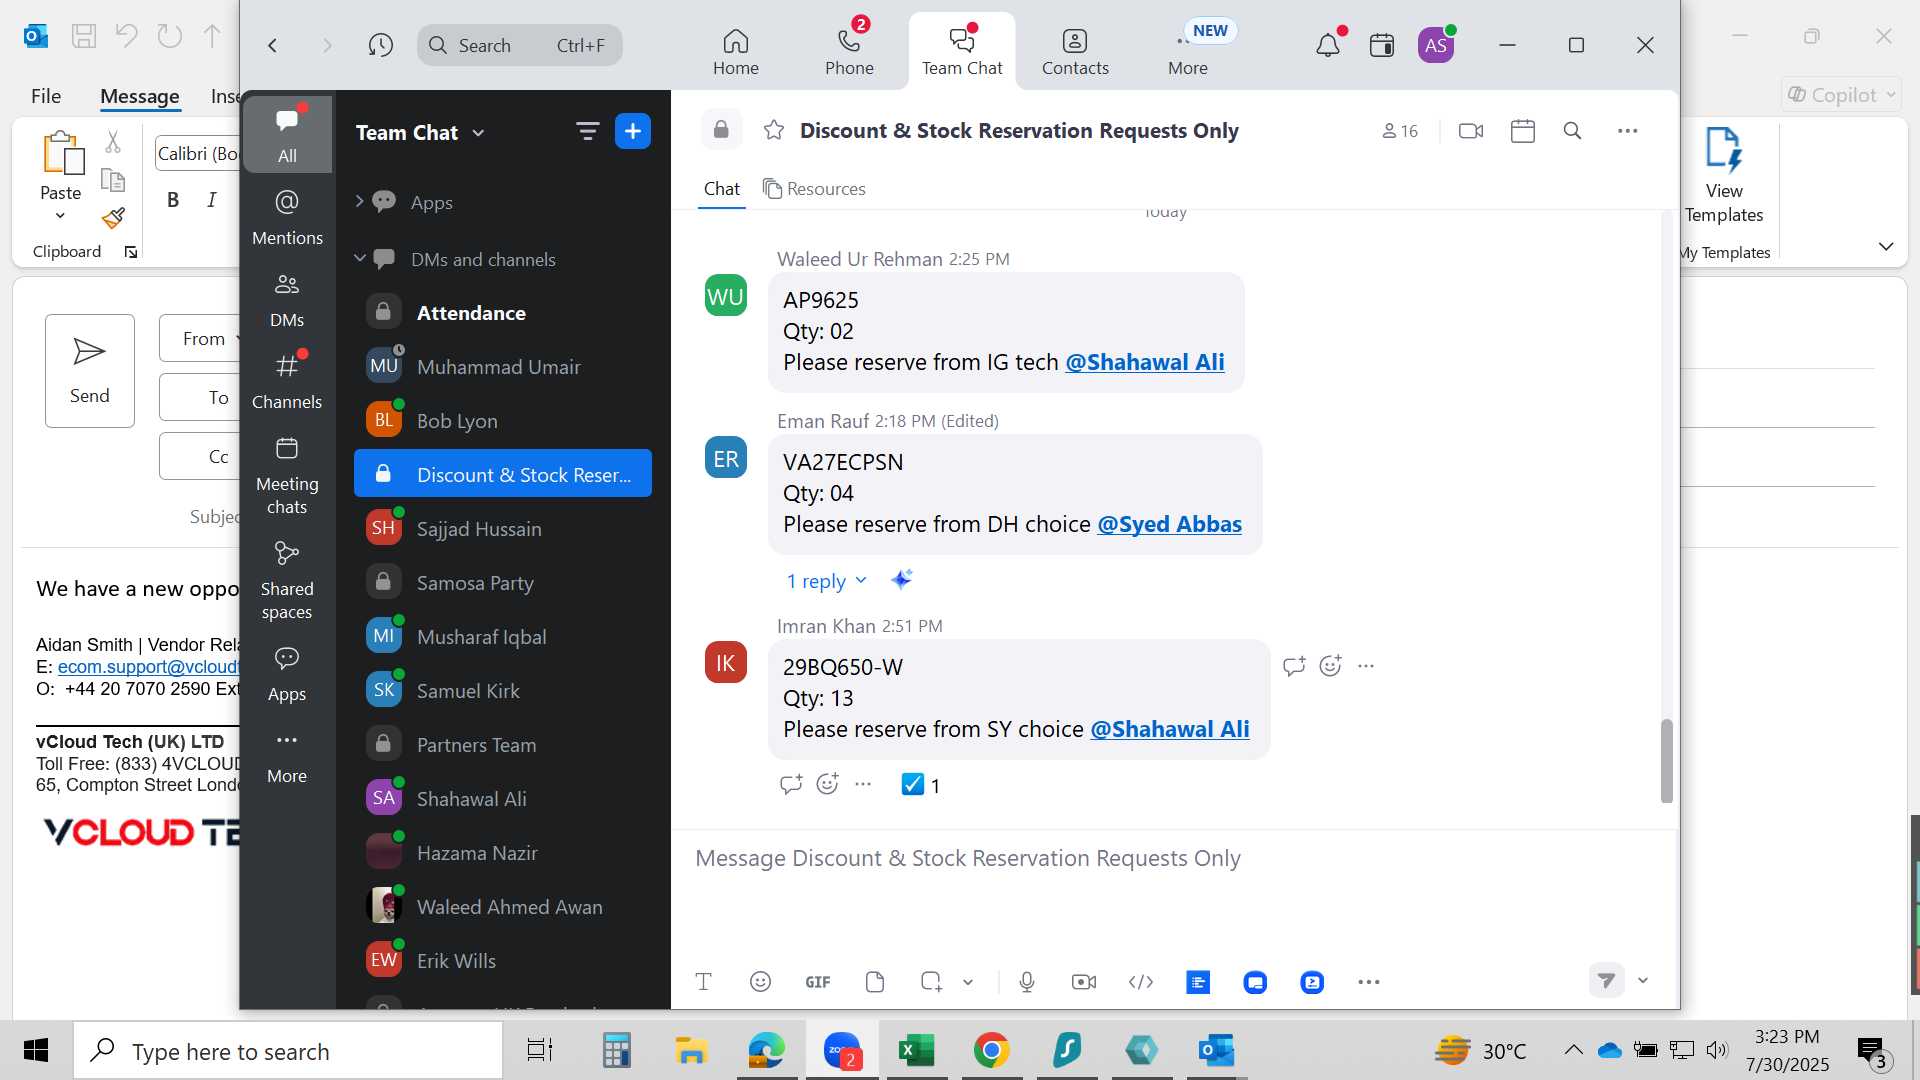This screenshot has width=1920, height=1080.
Task: Open DMs in the sidebar
Action: pyautogui.click(x=287, y=300)
